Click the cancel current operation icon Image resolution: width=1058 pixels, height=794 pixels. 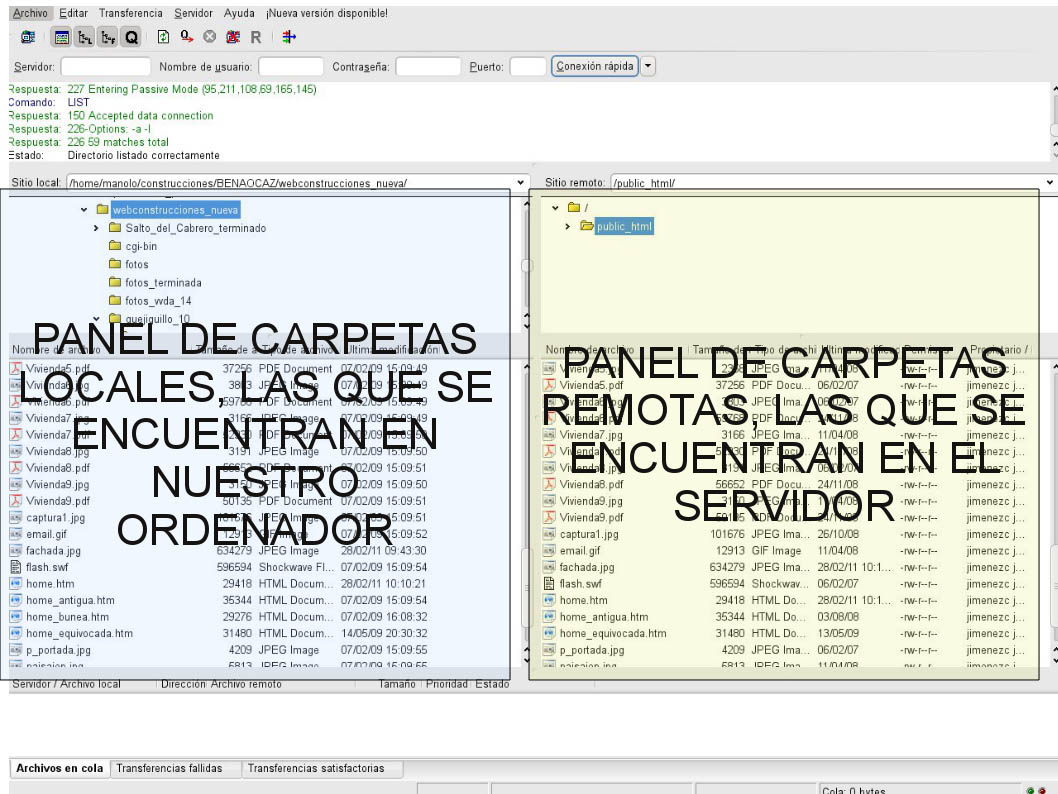point(210,37)
